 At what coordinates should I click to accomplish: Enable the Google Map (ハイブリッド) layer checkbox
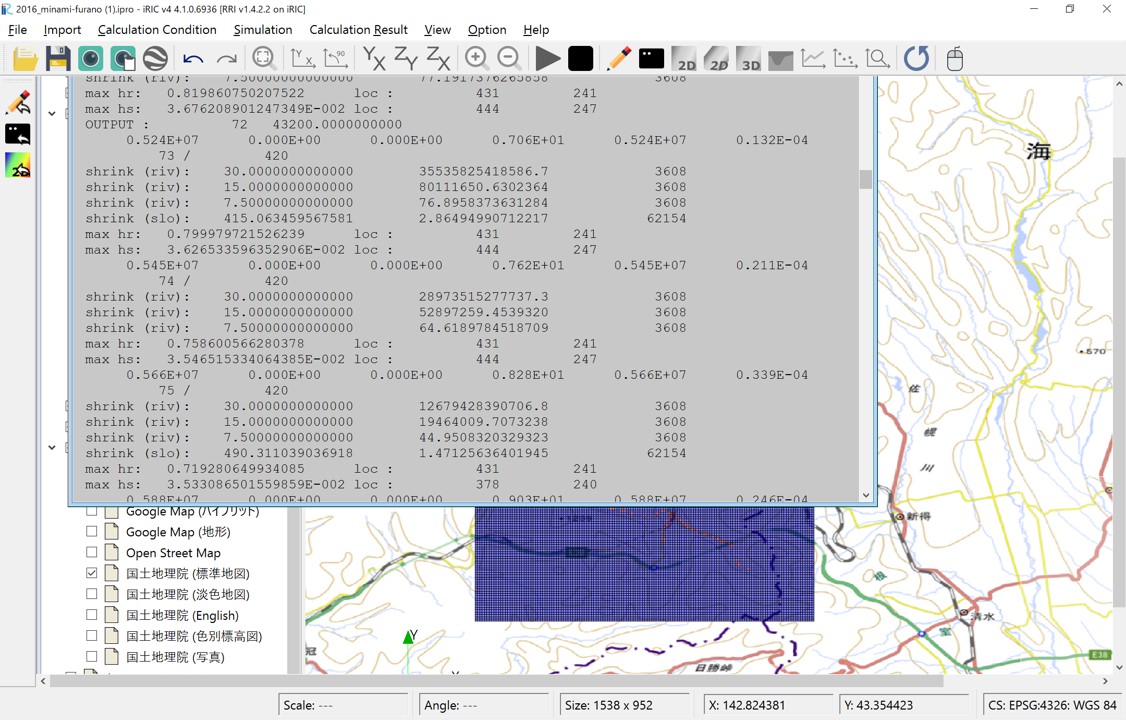(91, 511)
